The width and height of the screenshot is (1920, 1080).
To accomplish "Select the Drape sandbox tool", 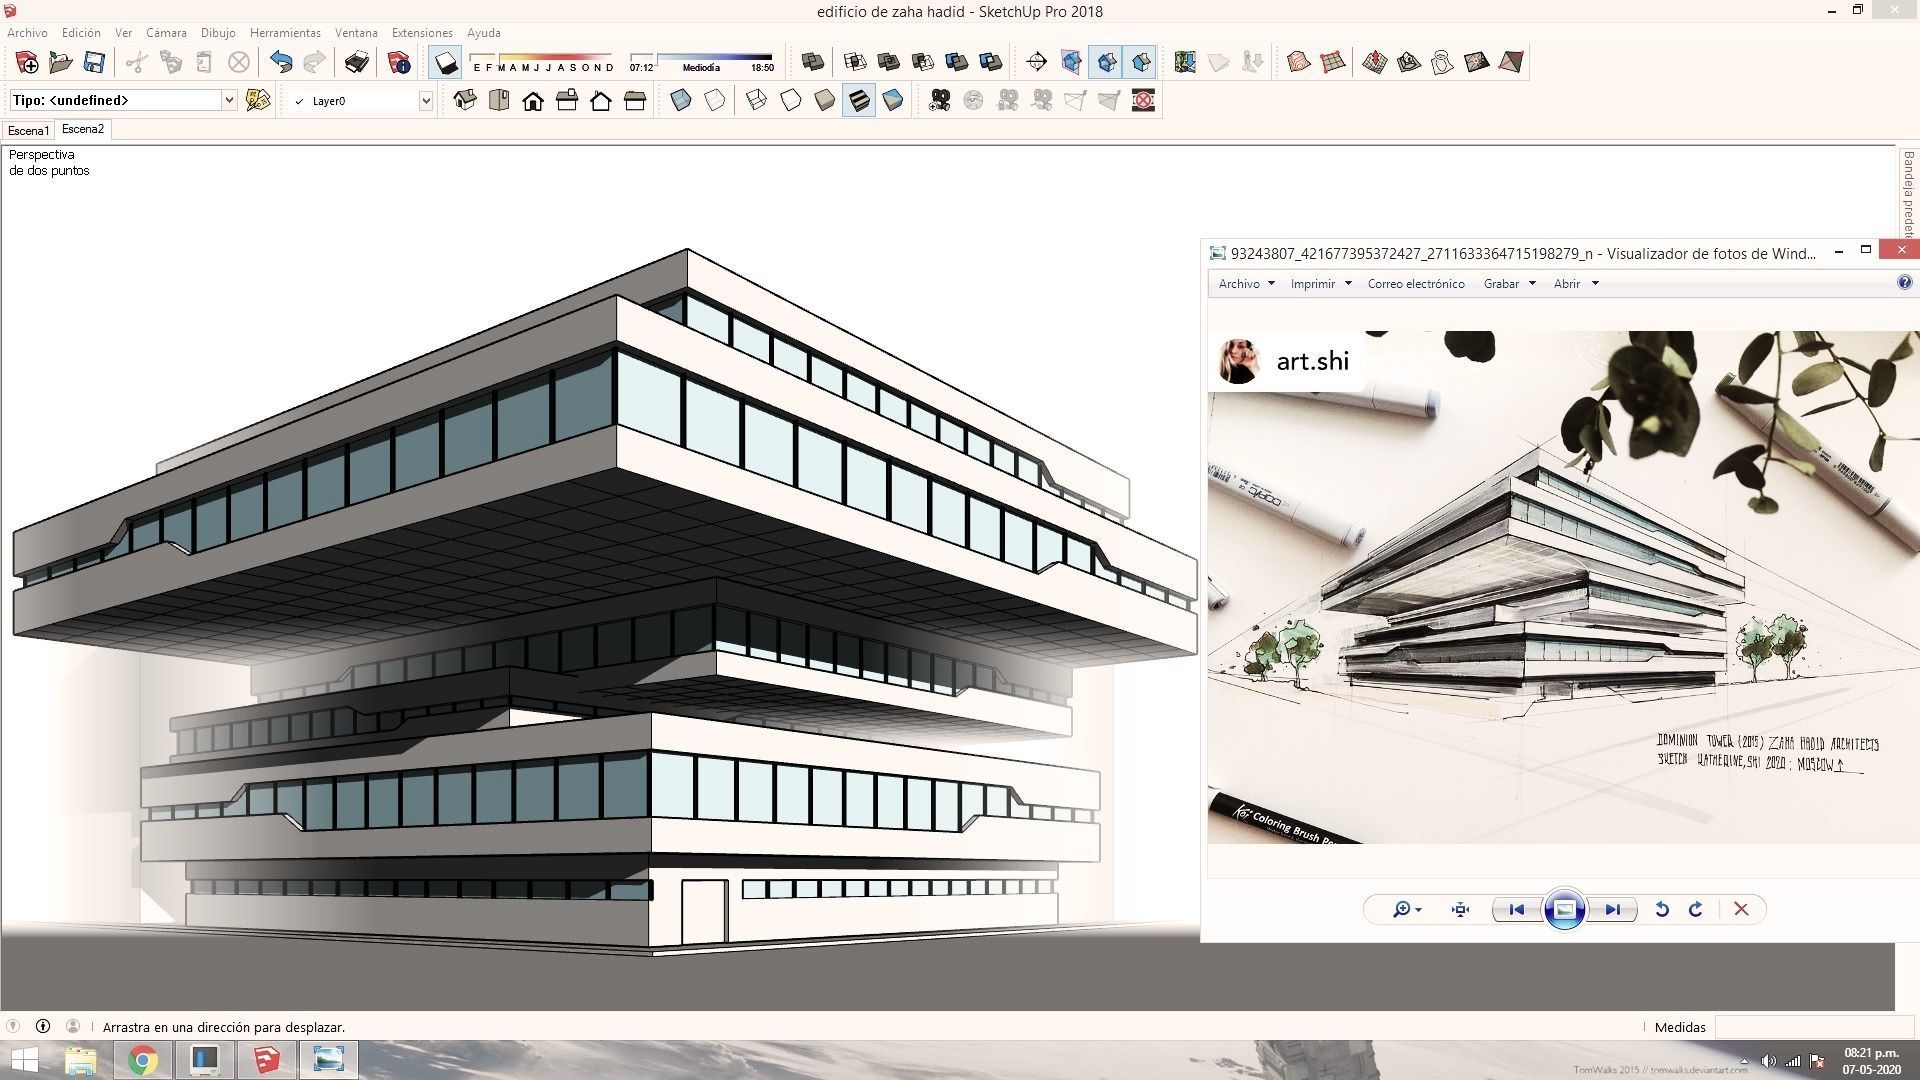I will 1443,62.
